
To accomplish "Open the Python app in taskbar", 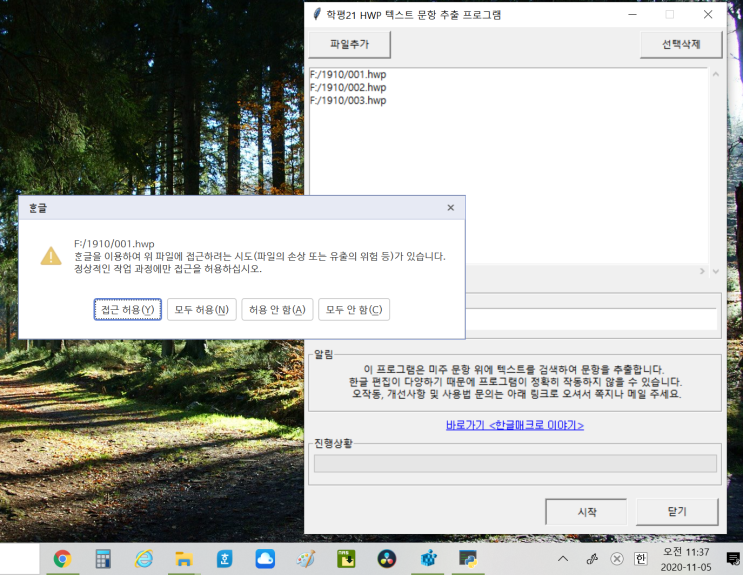I will 468,559.
